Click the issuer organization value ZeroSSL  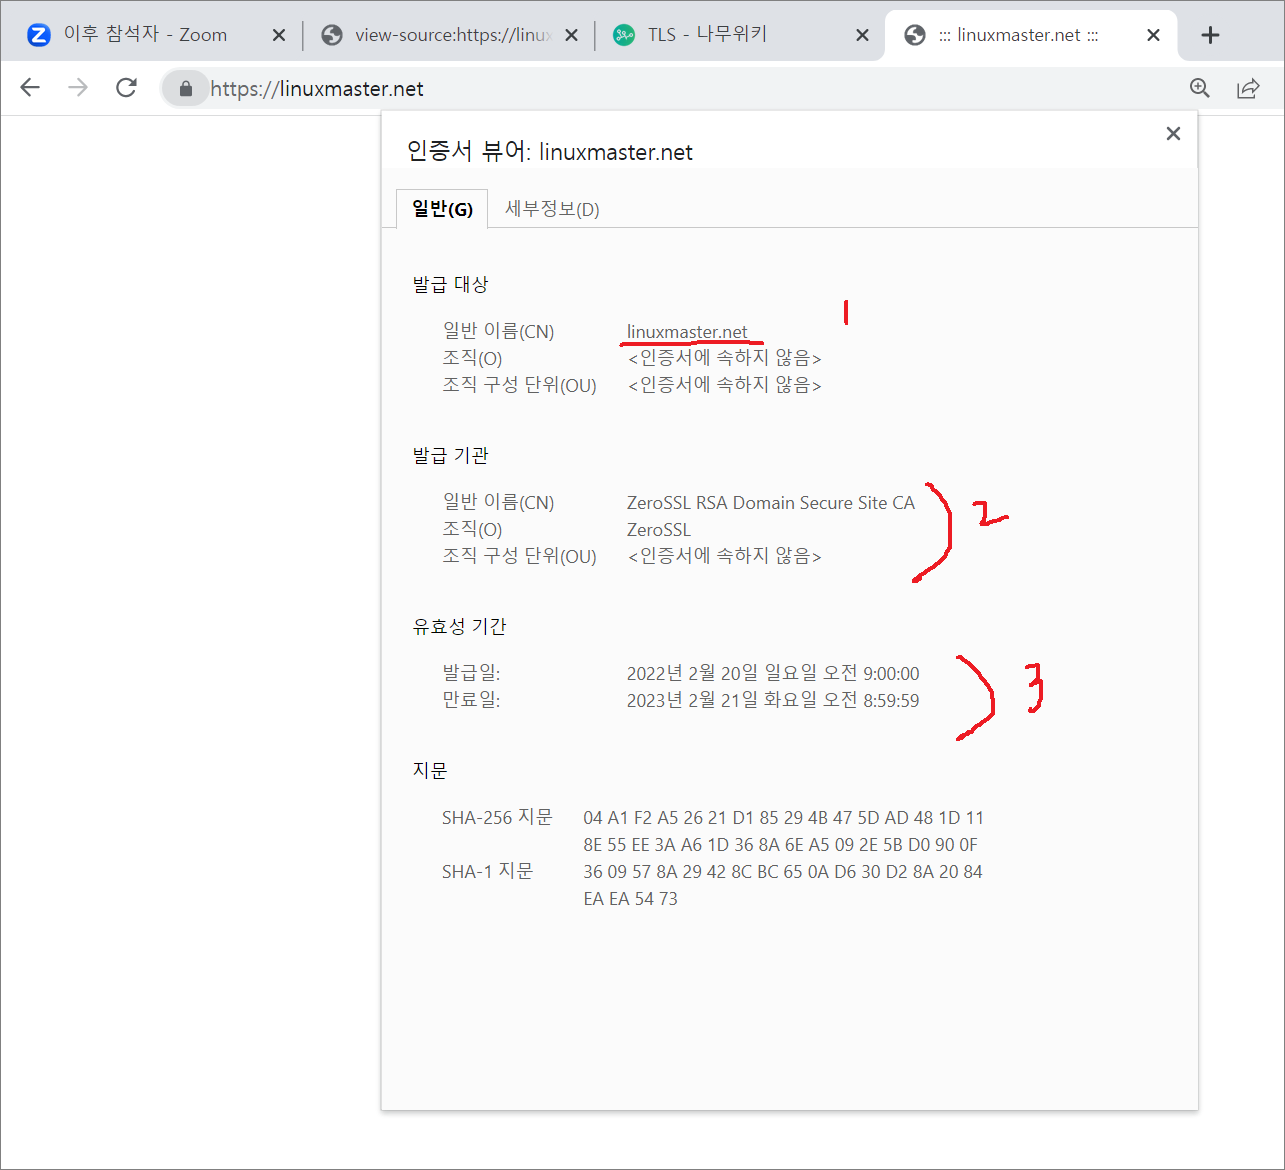tap(659, 530)
